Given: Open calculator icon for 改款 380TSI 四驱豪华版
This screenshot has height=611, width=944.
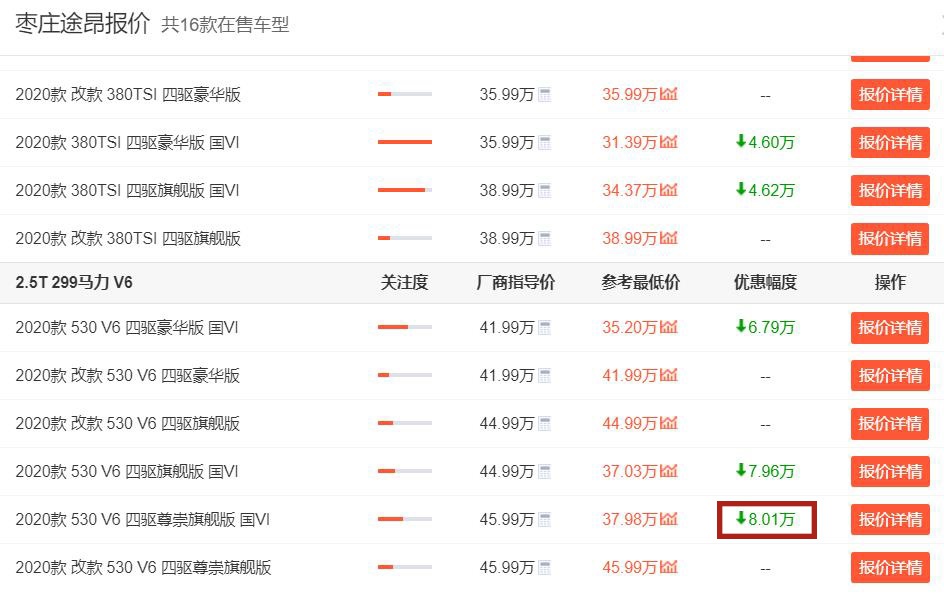Looking at the screenshot, I should tap(544, 95).
